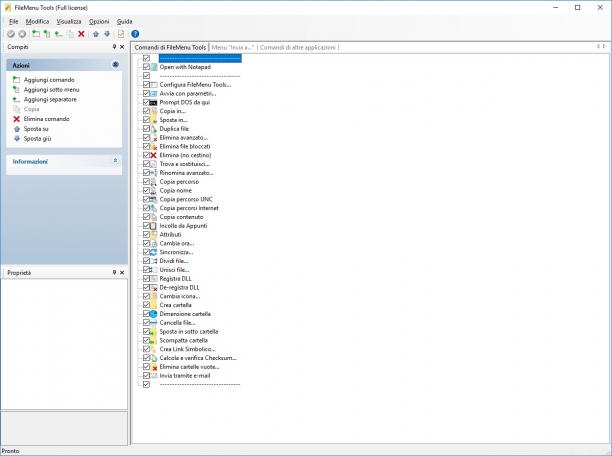The height and width of the screenshot is (456, 612).
Task: Click the Copia percorsi Internet icon
Action: (154, 208)
